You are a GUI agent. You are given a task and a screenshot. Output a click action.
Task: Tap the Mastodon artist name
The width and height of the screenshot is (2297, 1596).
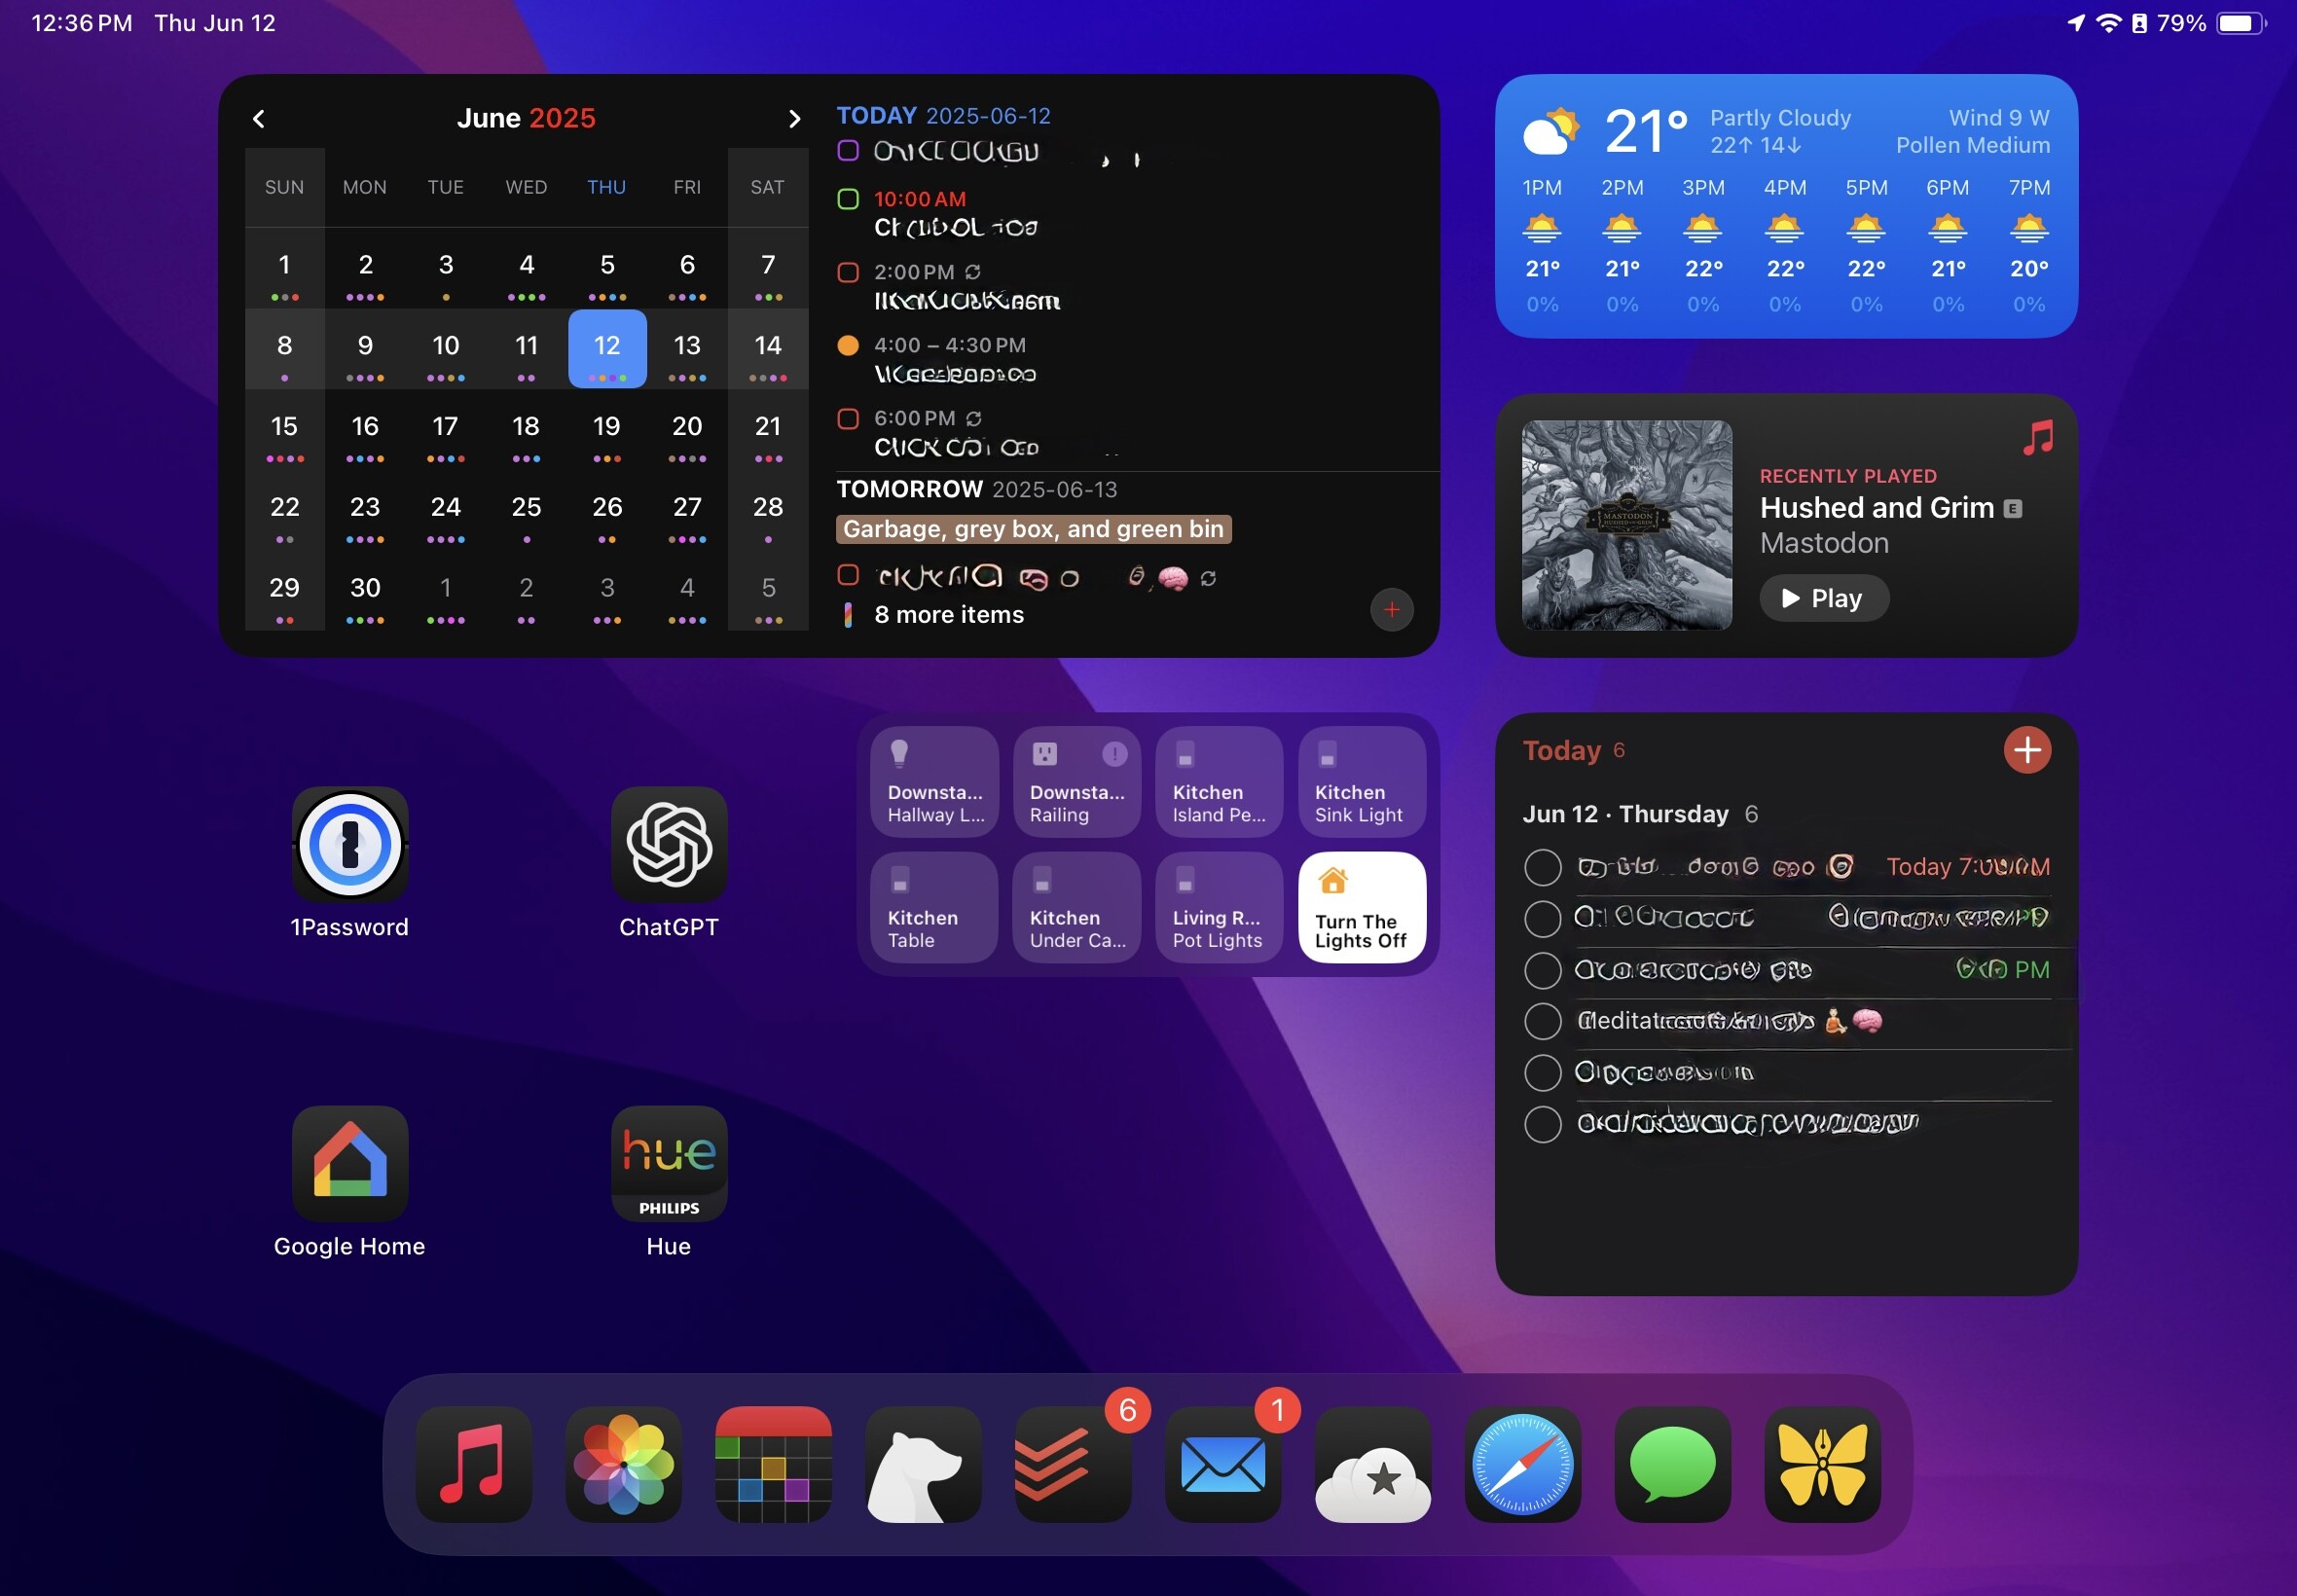click(x=1824, y=543)
